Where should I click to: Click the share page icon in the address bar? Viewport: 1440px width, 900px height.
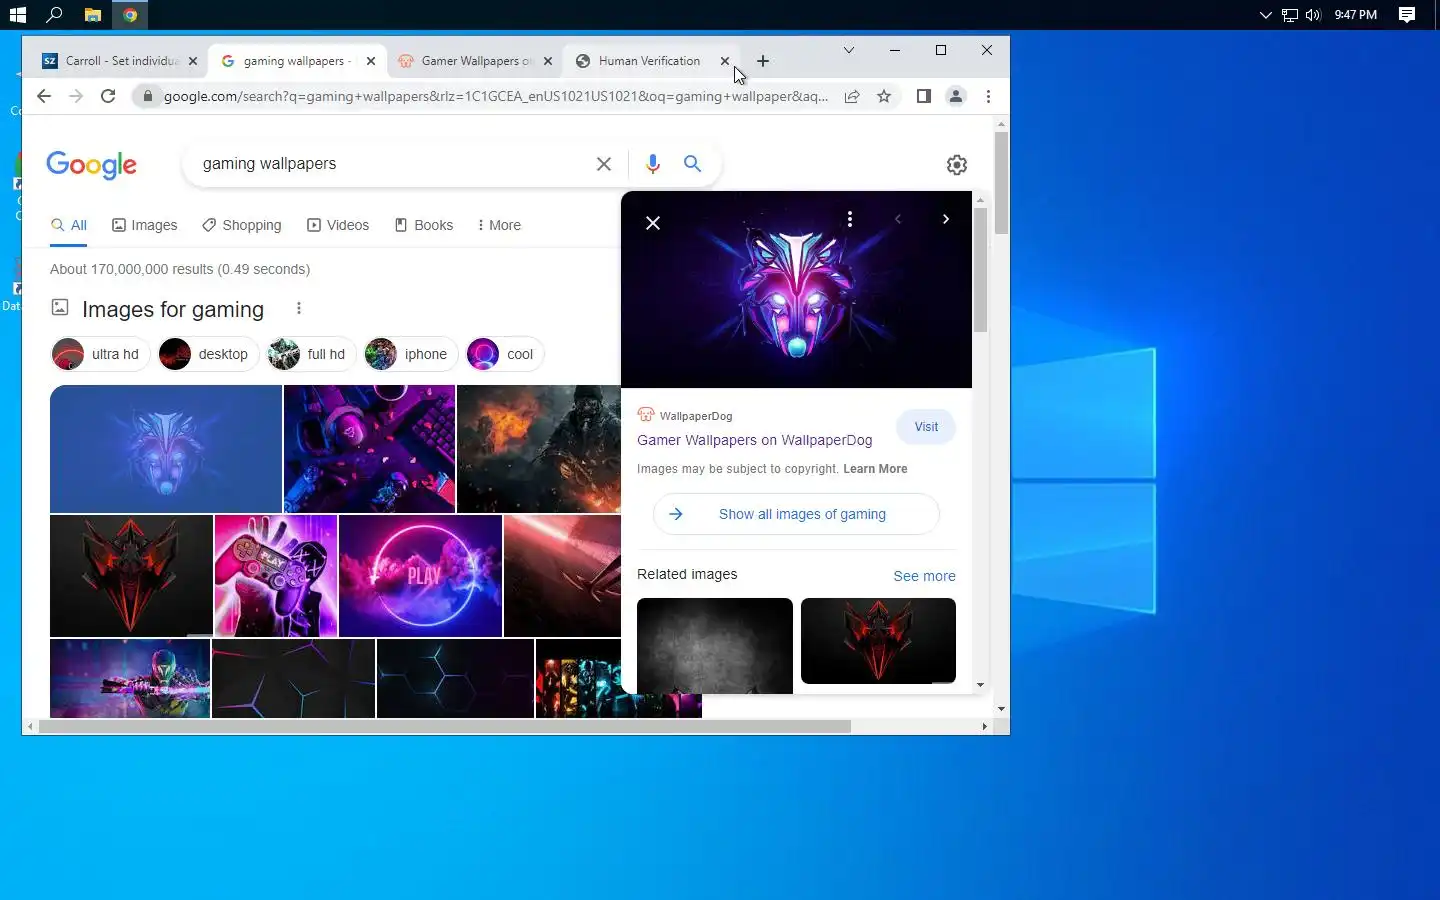point(852,96)
